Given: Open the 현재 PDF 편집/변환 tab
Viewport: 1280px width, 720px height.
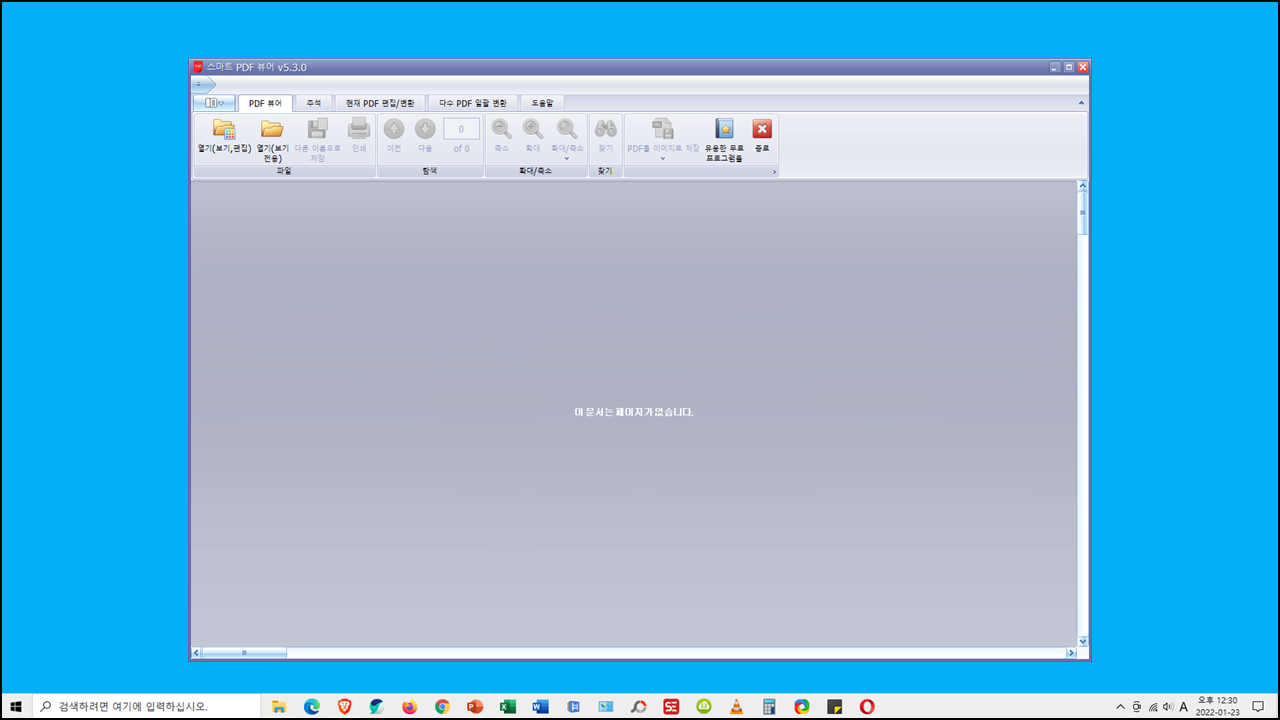Looking at the screenshot, I should 380,103.
